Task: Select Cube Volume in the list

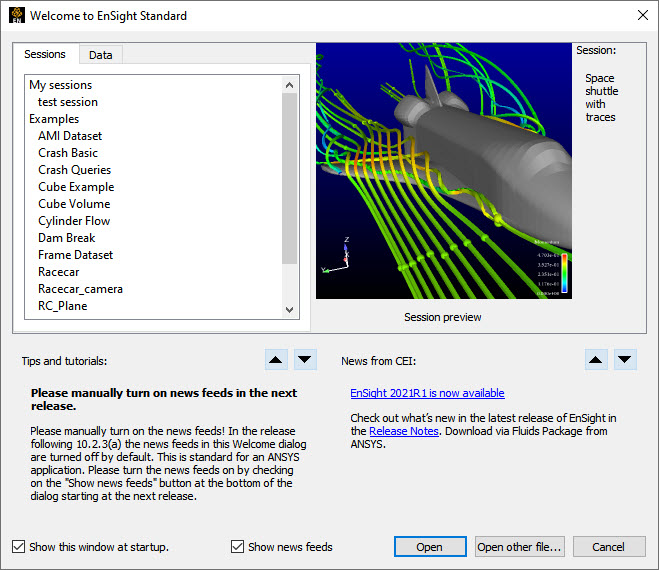Action: (x=74, y=204)
